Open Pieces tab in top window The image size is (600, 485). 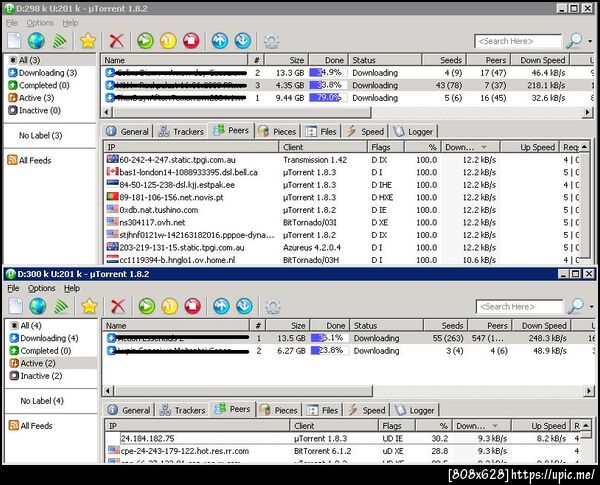coord(277,132)
